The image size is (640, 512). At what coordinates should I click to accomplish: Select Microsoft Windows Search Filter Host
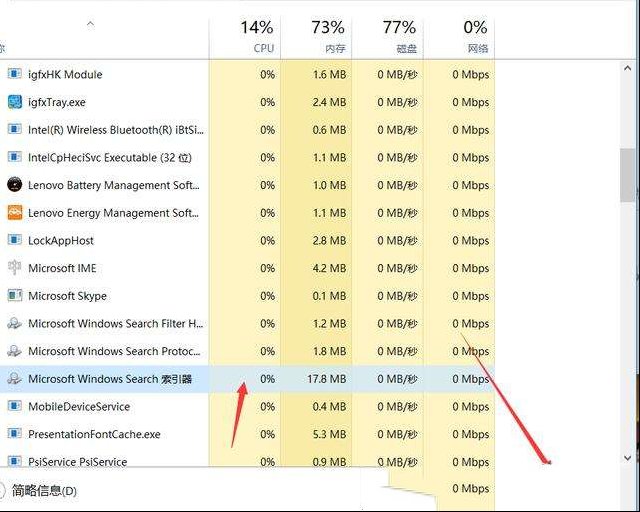click(247, 323)
